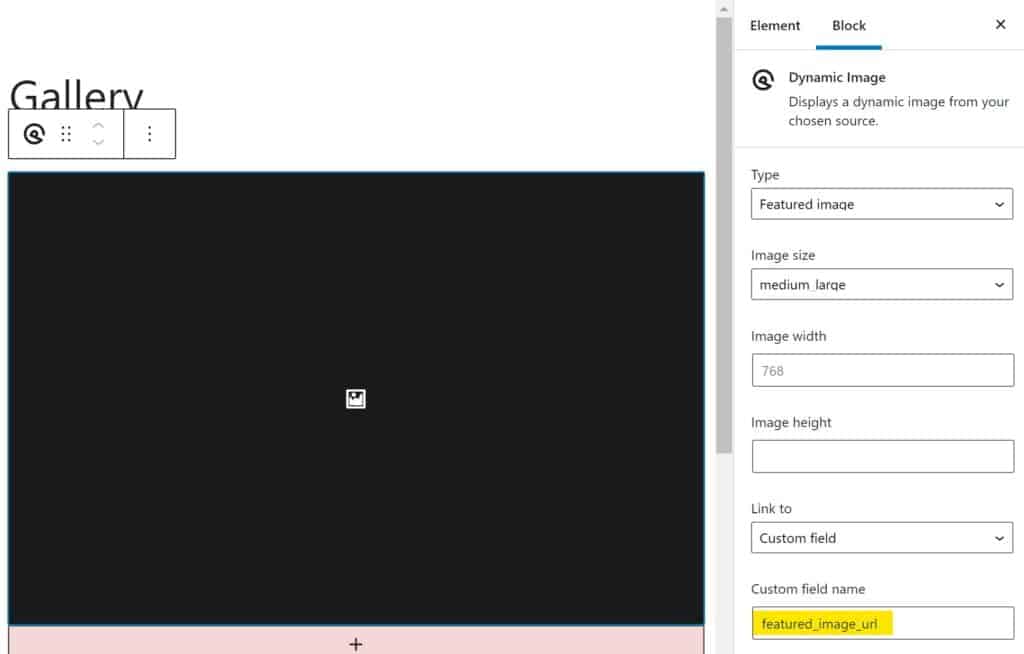Switch to the Element tab
The width and height of the screenshot is (1024, 654).
click(x=775, y=25)
